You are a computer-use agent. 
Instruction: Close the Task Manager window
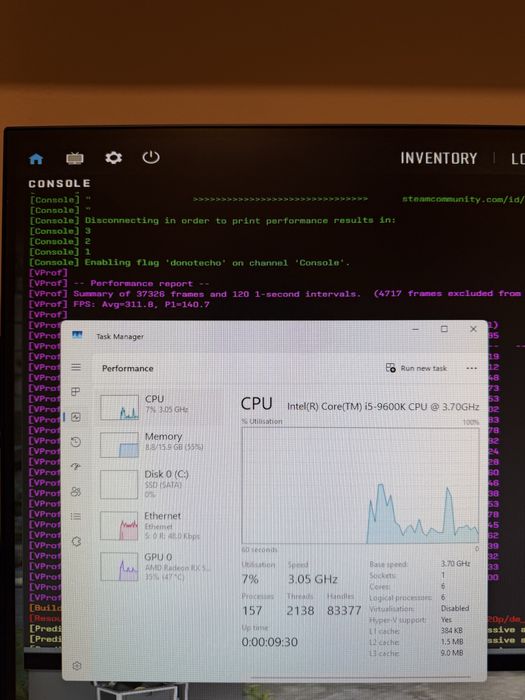click(x=473, y=329)
